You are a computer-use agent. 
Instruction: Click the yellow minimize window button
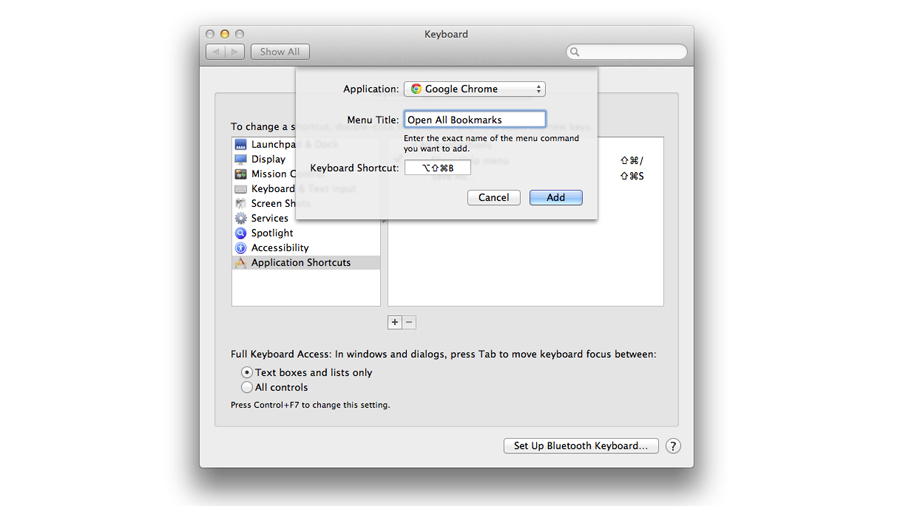225,34
